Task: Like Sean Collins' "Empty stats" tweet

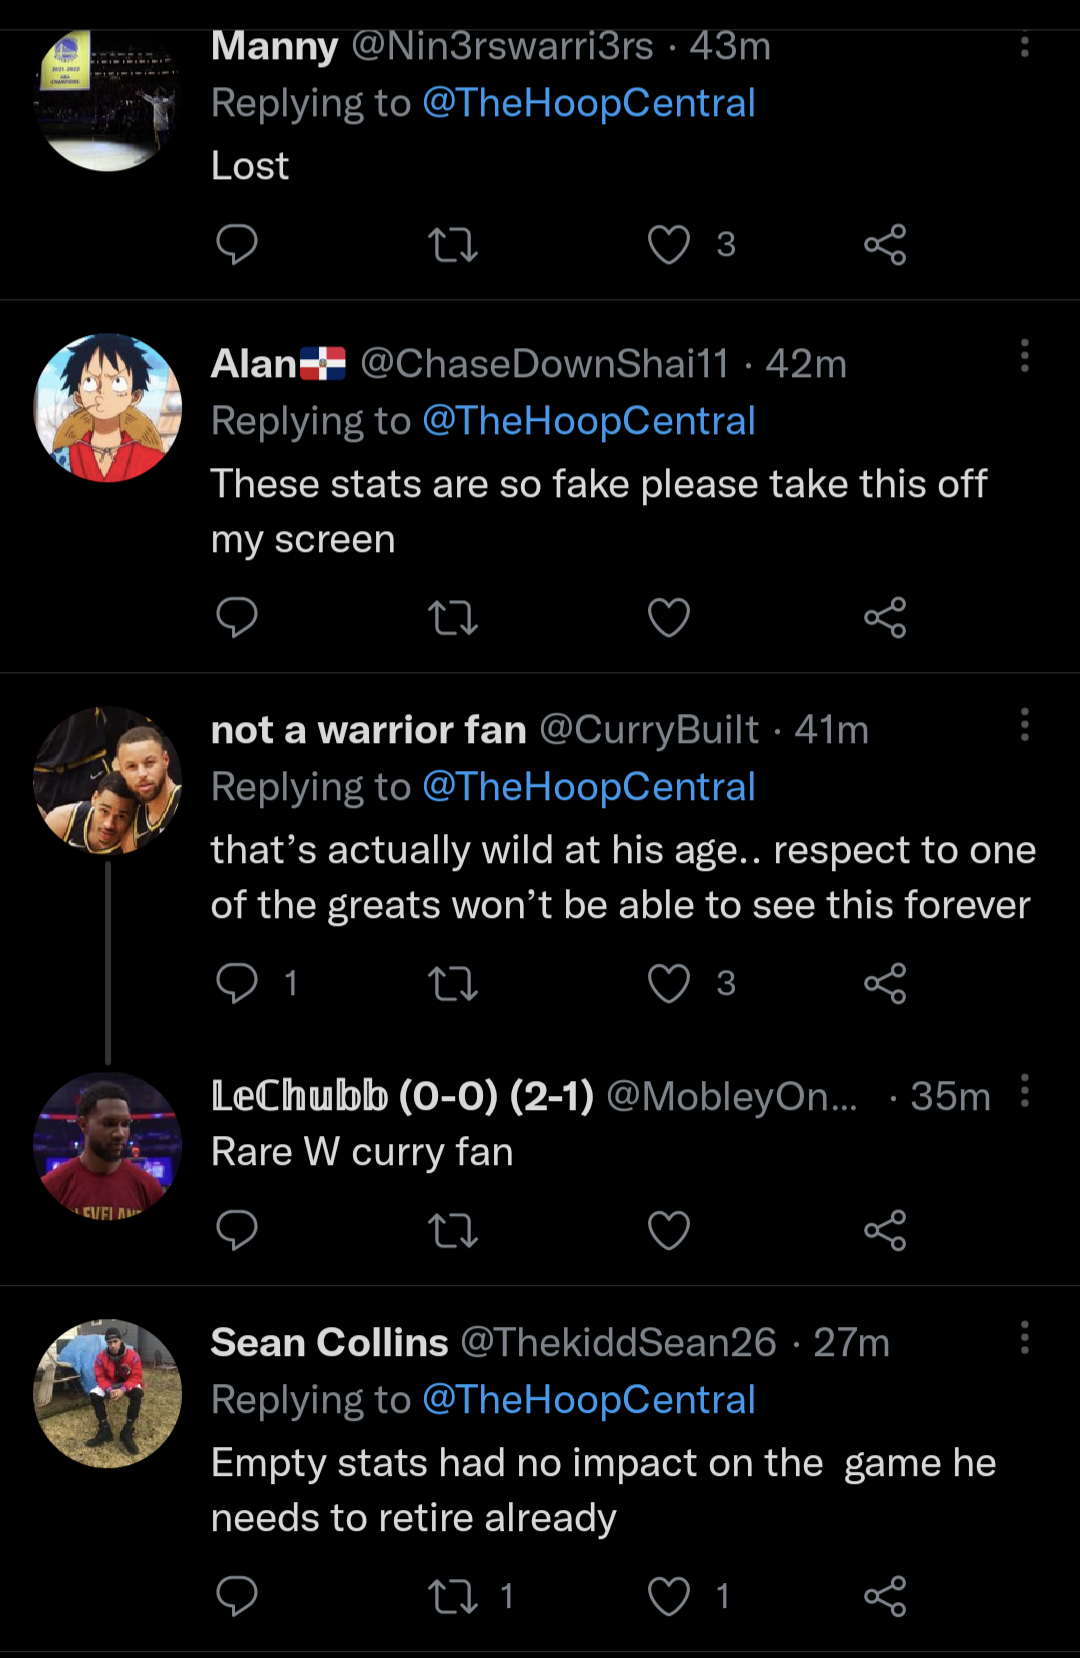Action: [x=669, y=1596]
